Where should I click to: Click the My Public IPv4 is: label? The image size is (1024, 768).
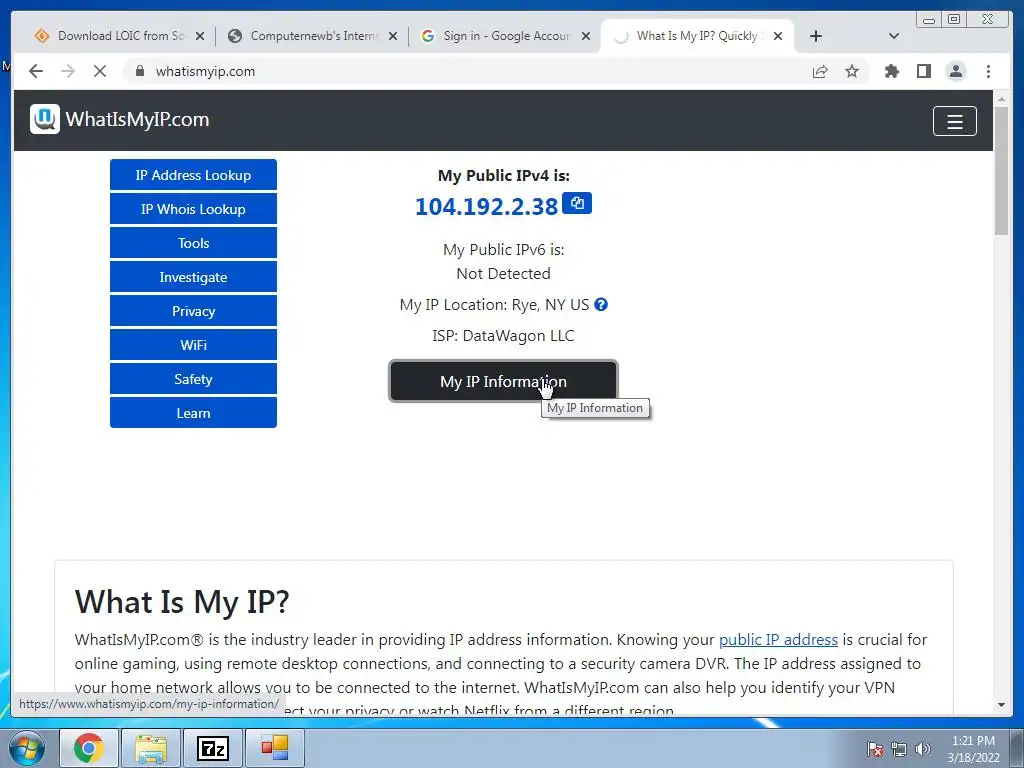pos(504,176)
